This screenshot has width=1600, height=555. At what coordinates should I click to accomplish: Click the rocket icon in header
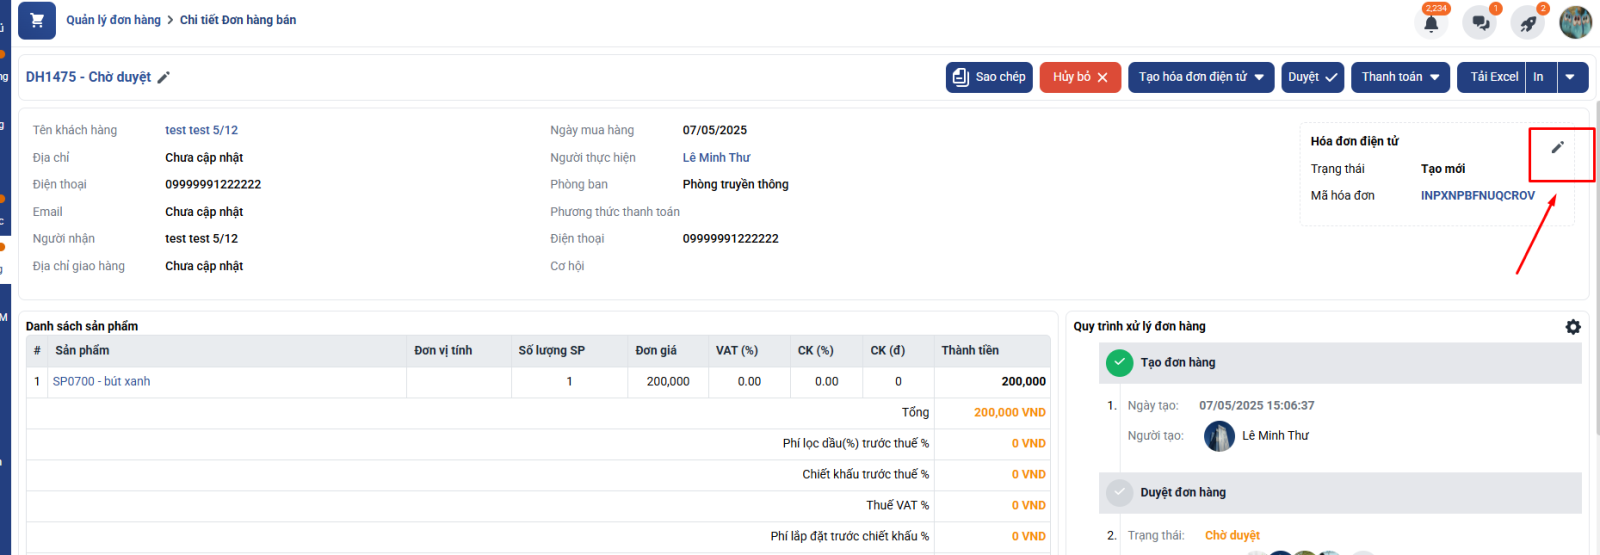click(1528, 23)
